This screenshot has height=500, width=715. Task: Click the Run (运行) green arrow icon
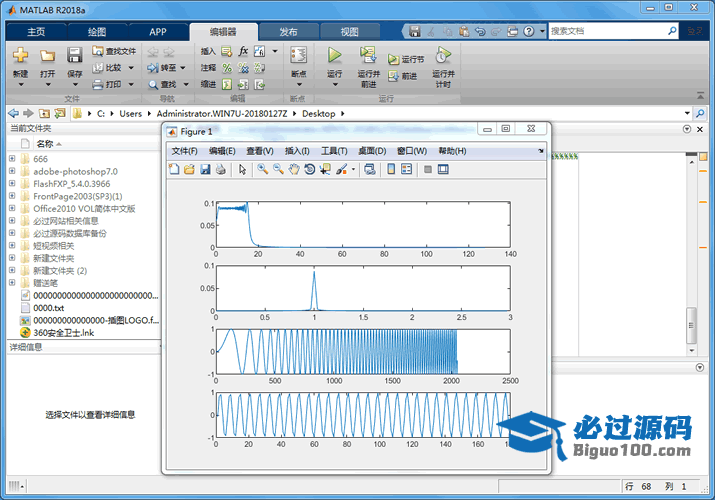[335, 56]
